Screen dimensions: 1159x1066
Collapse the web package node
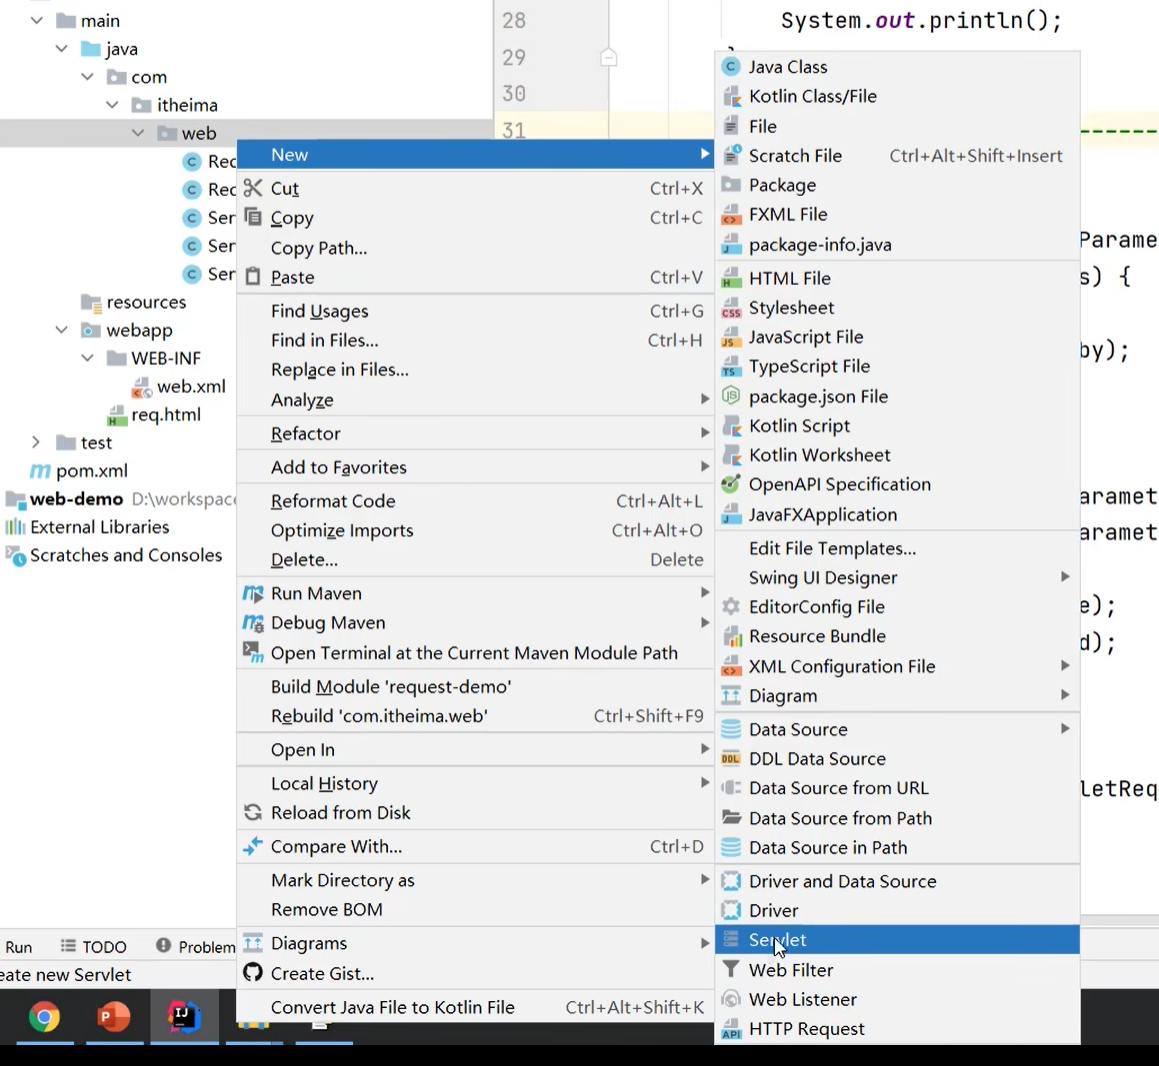[138, 133]
